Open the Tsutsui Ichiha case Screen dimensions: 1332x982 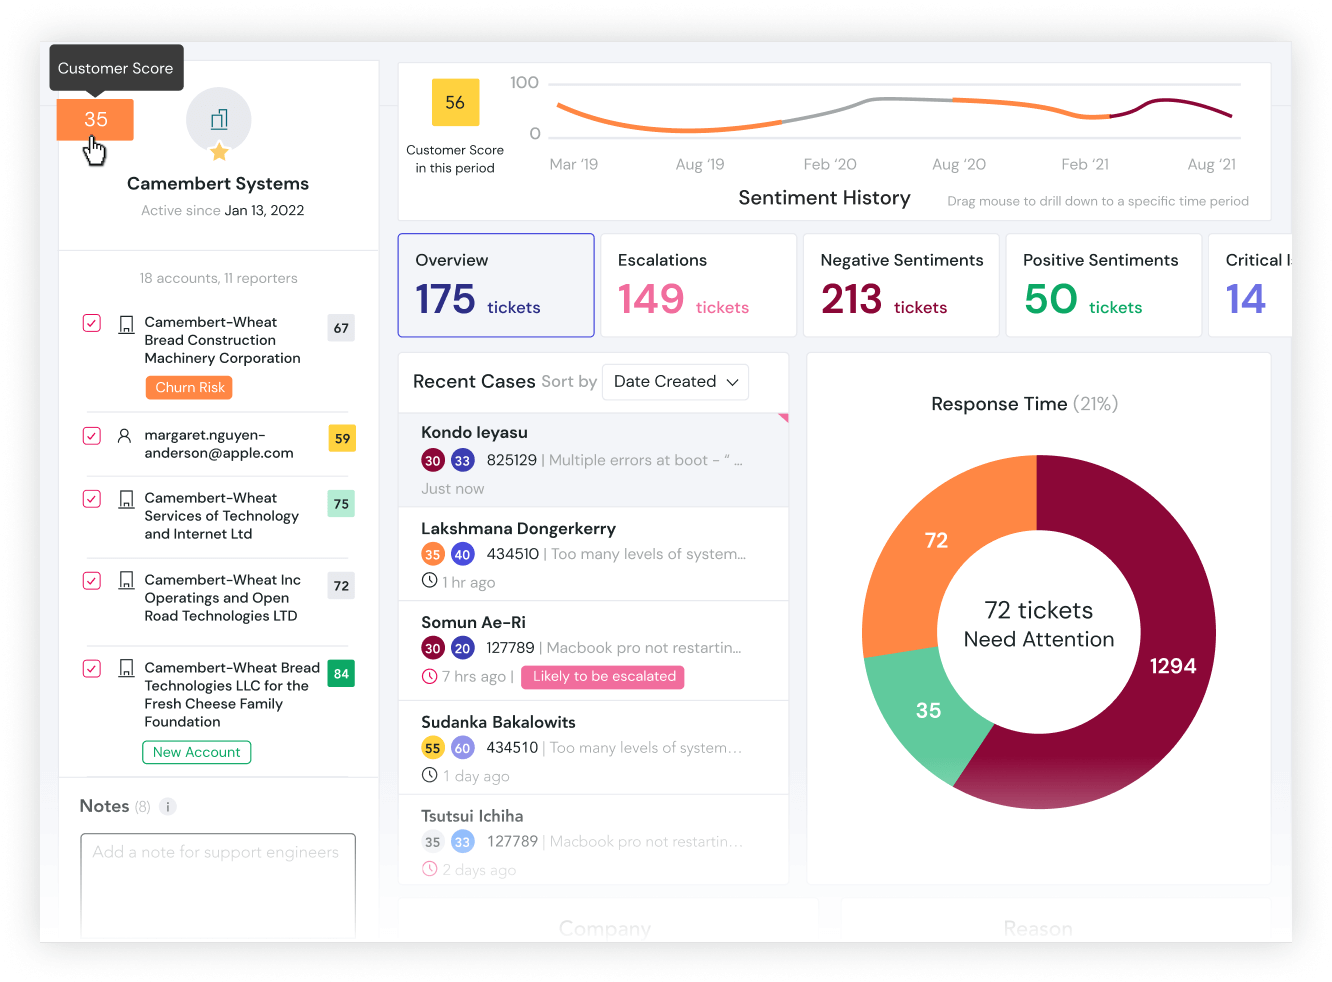click(x=594, y=840)
